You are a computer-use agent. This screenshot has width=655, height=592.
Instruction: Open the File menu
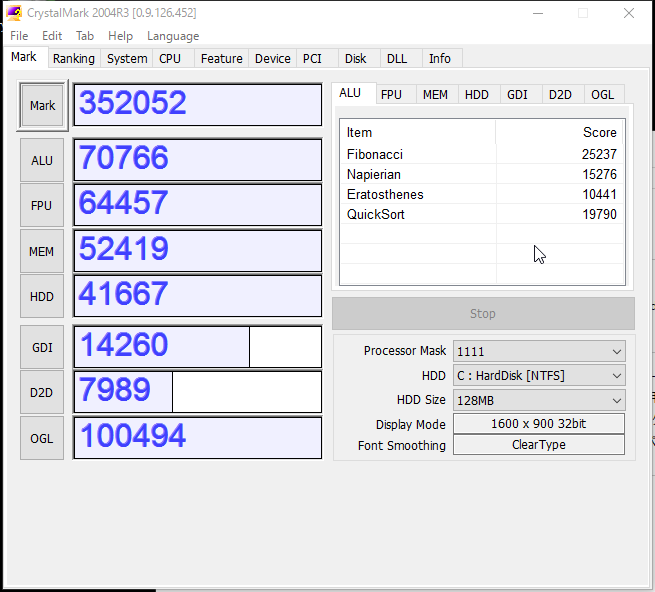coord(19,36)
